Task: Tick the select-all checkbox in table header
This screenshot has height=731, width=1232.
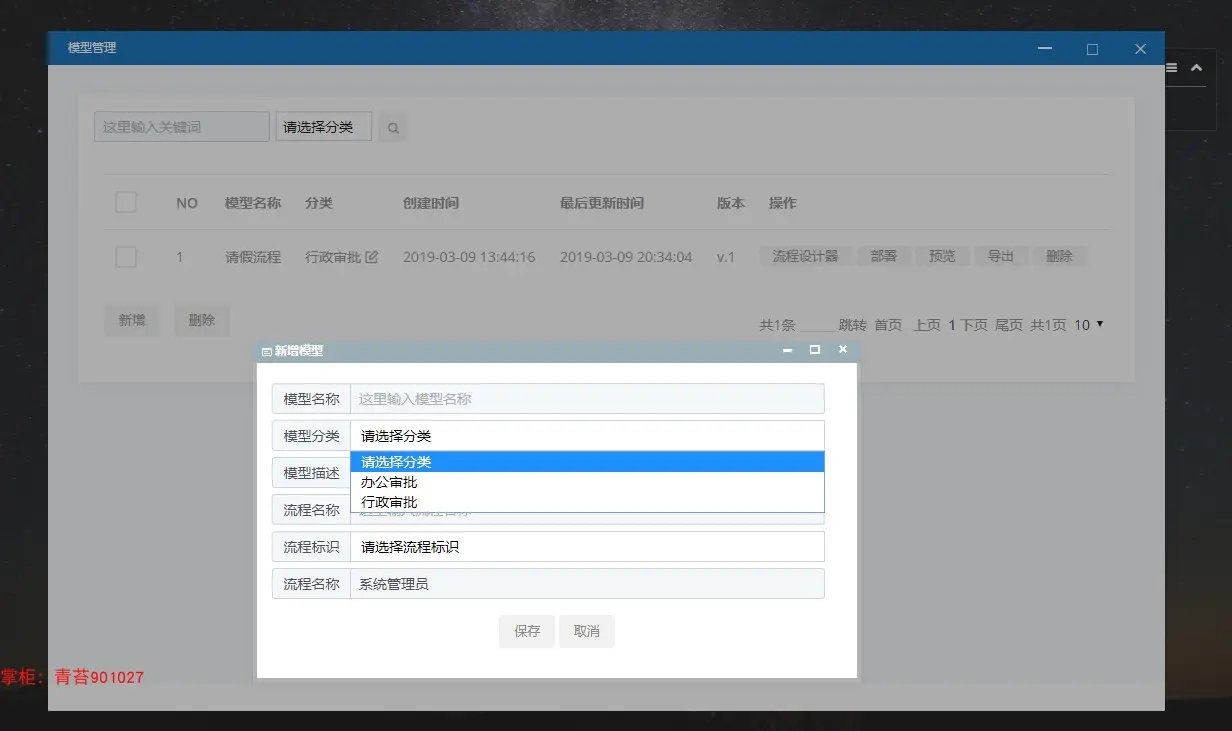Action: point(126,202)
